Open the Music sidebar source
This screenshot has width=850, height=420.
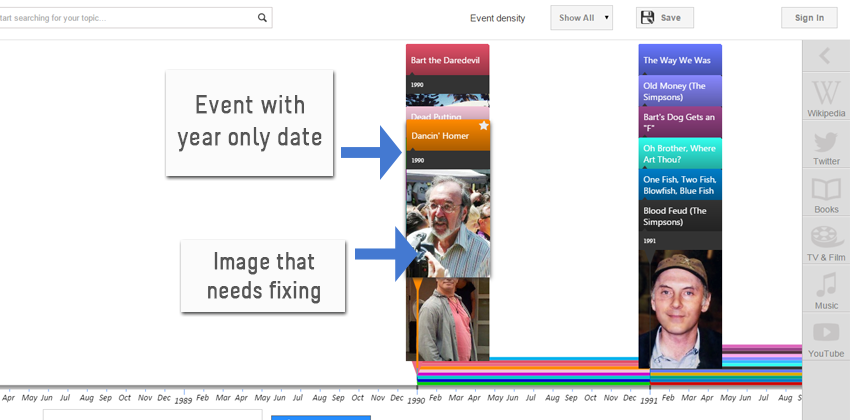pyautogui.click(x=825, y=291)
